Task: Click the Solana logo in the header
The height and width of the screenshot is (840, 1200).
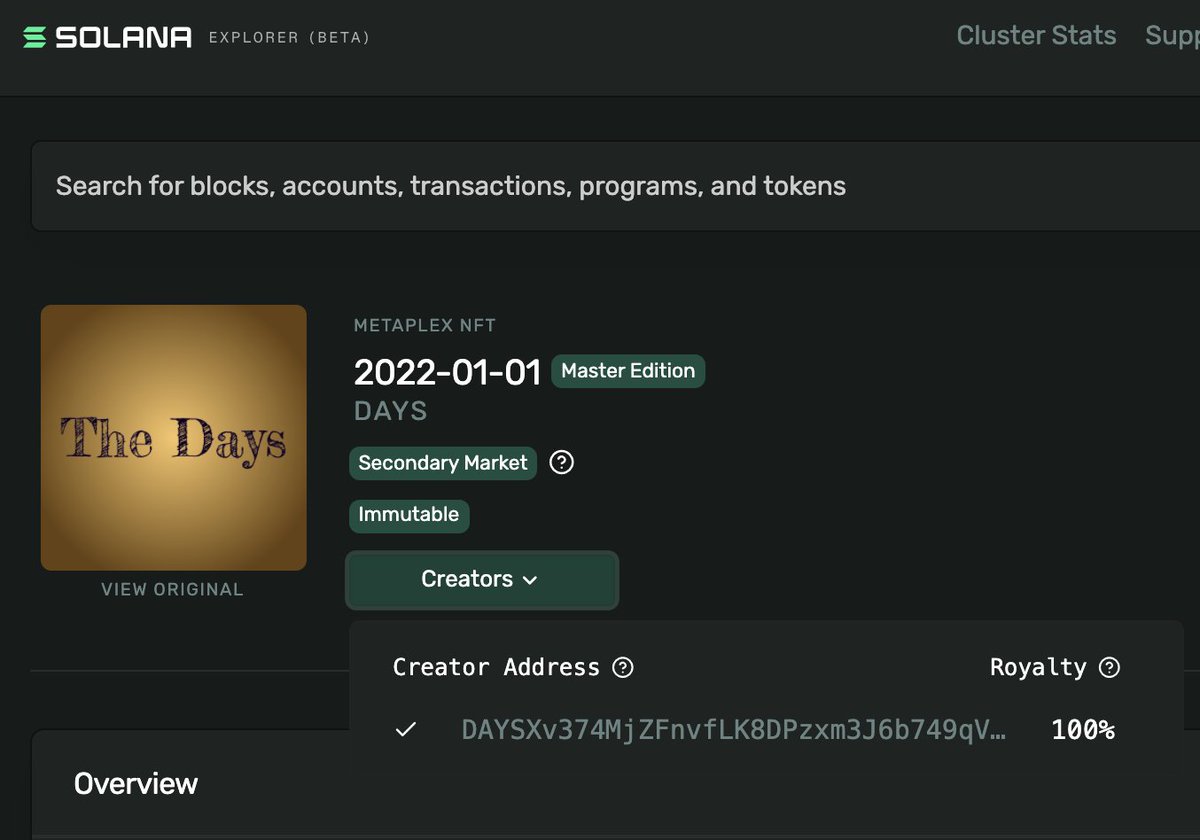Action: (x=107, y=38)
